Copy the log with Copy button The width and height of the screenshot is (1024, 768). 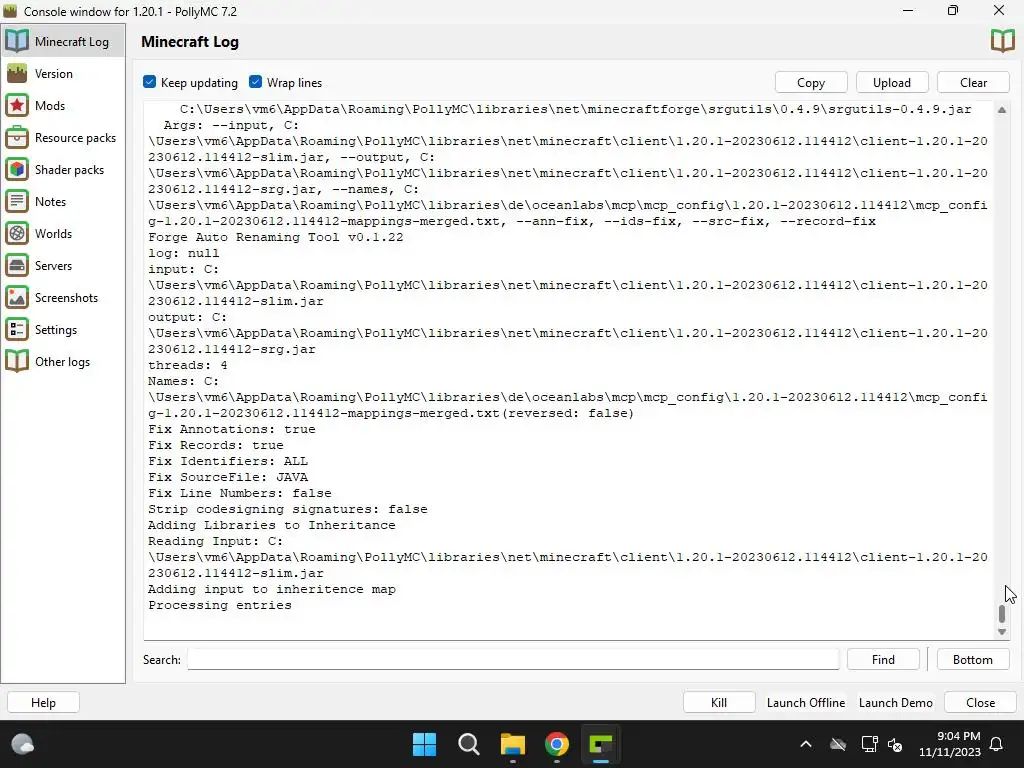(x=811, y=82)
